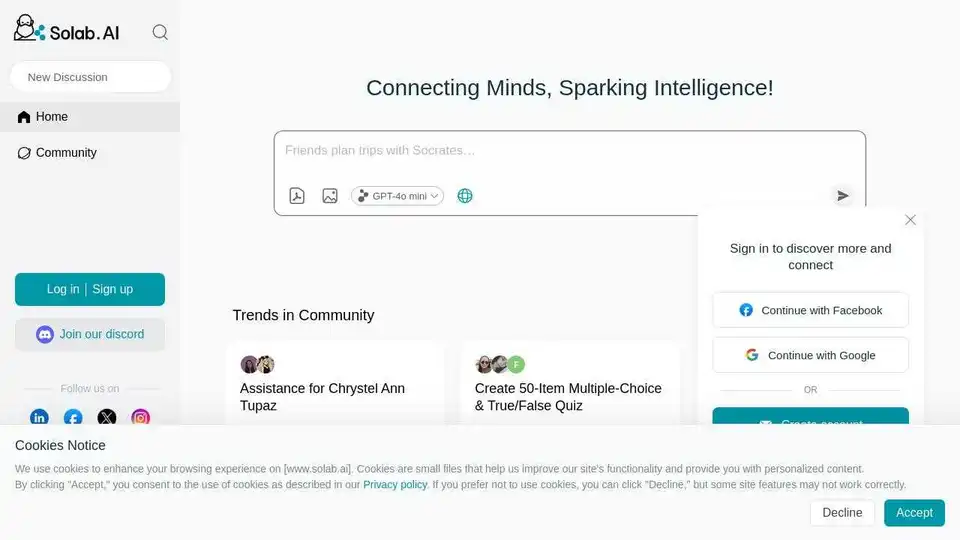960x540 pixels.
Task: Open the Privacy policy link
Action: pos(395,484)
